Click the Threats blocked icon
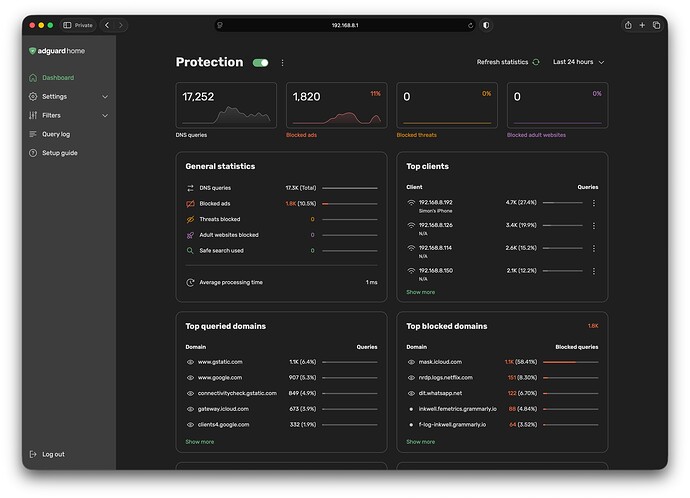The height and width of the screenshot is (498, 690). pyautogui.click(x=190, y=219)
